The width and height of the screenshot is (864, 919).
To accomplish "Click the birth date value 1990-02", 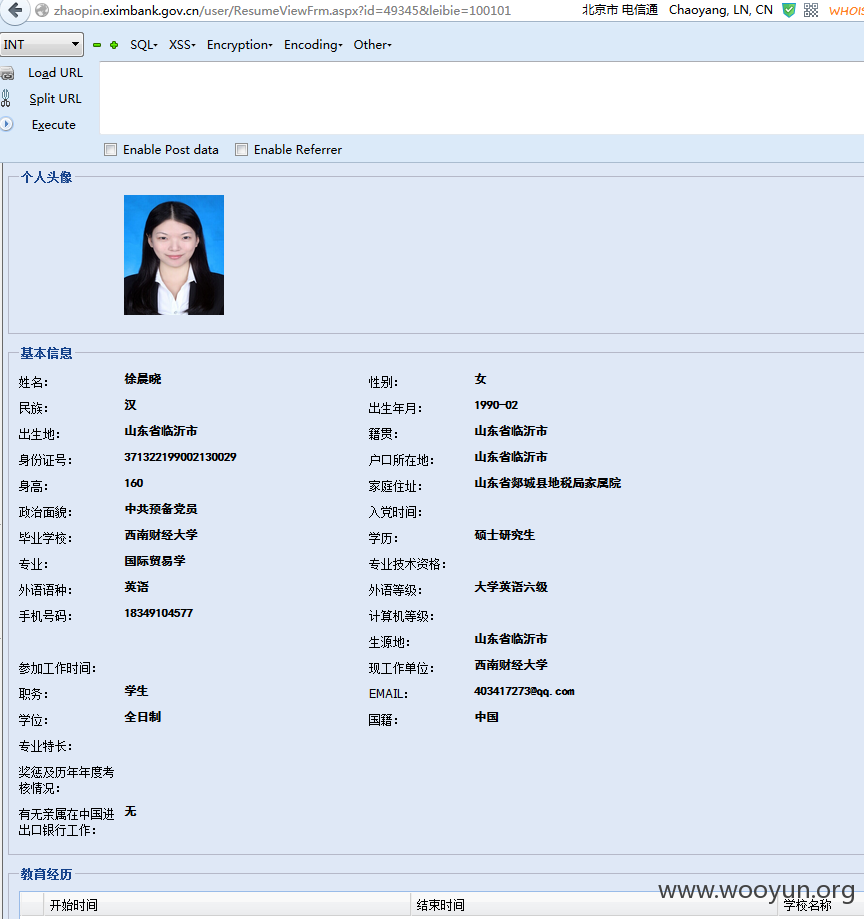I will click(496, 405).
